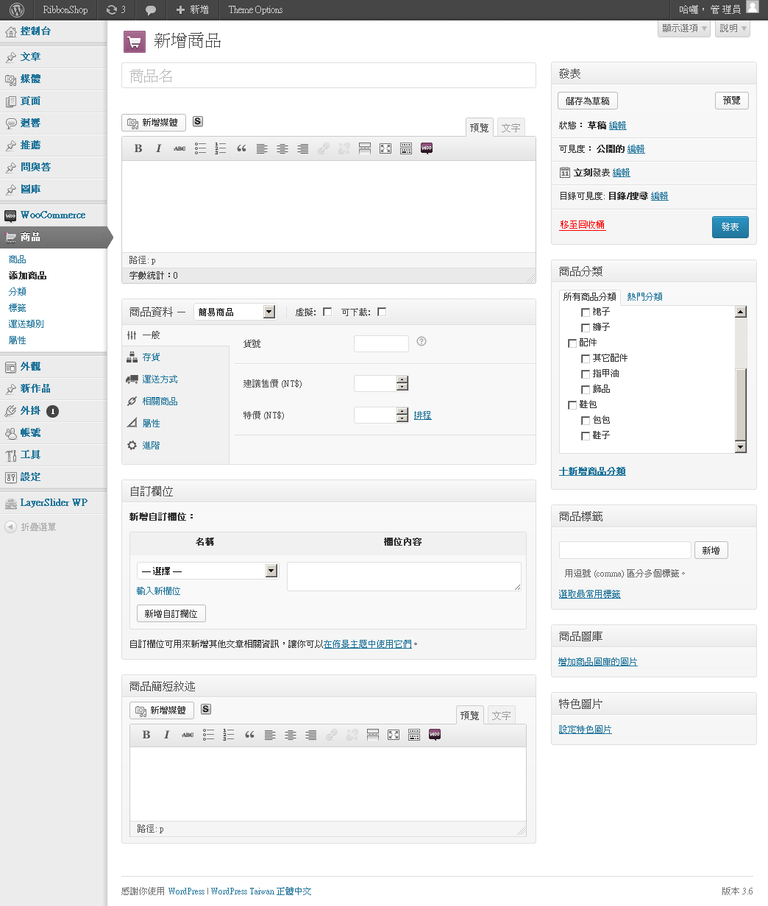768x906 pixels.
Task: Click the 商品名 product title field
Action: pyautogui.click(x=328, y=76)
